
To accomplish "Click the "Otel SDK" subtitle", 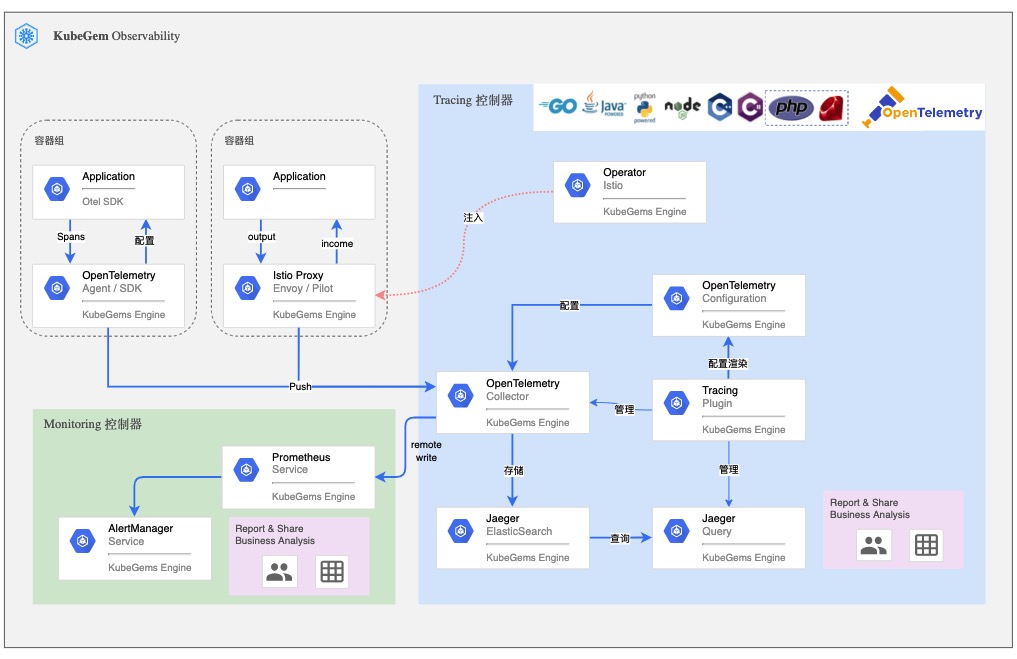I will click(102, 202).
